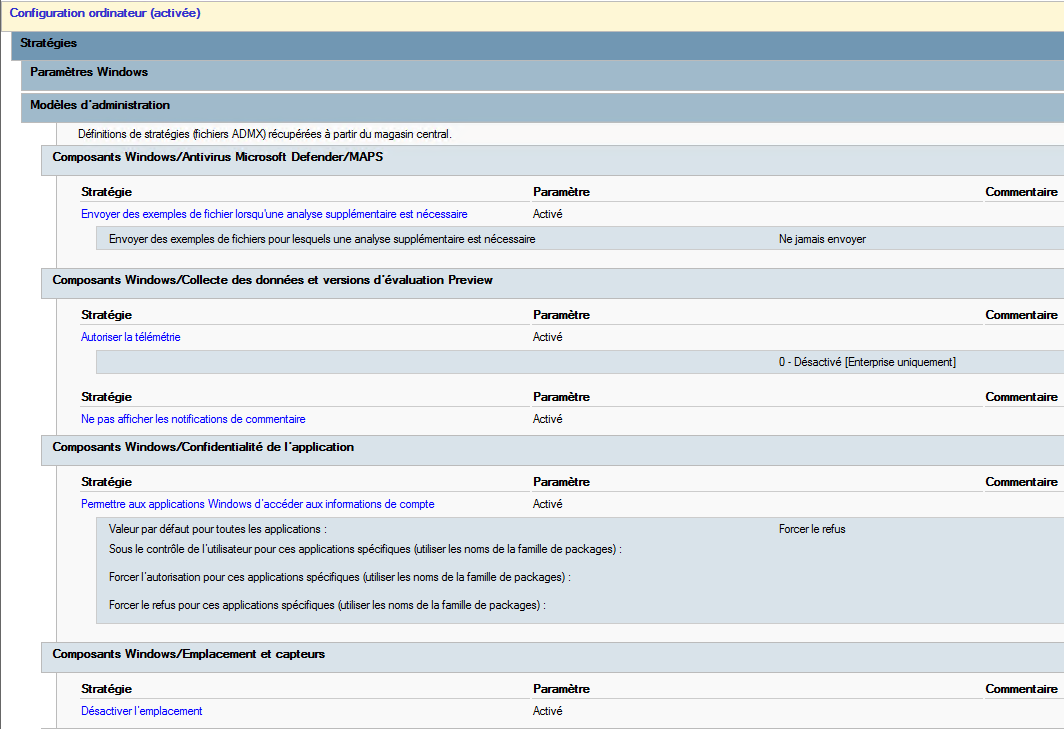1064x729 pixels.
Task: Click Valeur par défaut pour toutes les applications
Action: pyautogui.click(x=218, y=529)
